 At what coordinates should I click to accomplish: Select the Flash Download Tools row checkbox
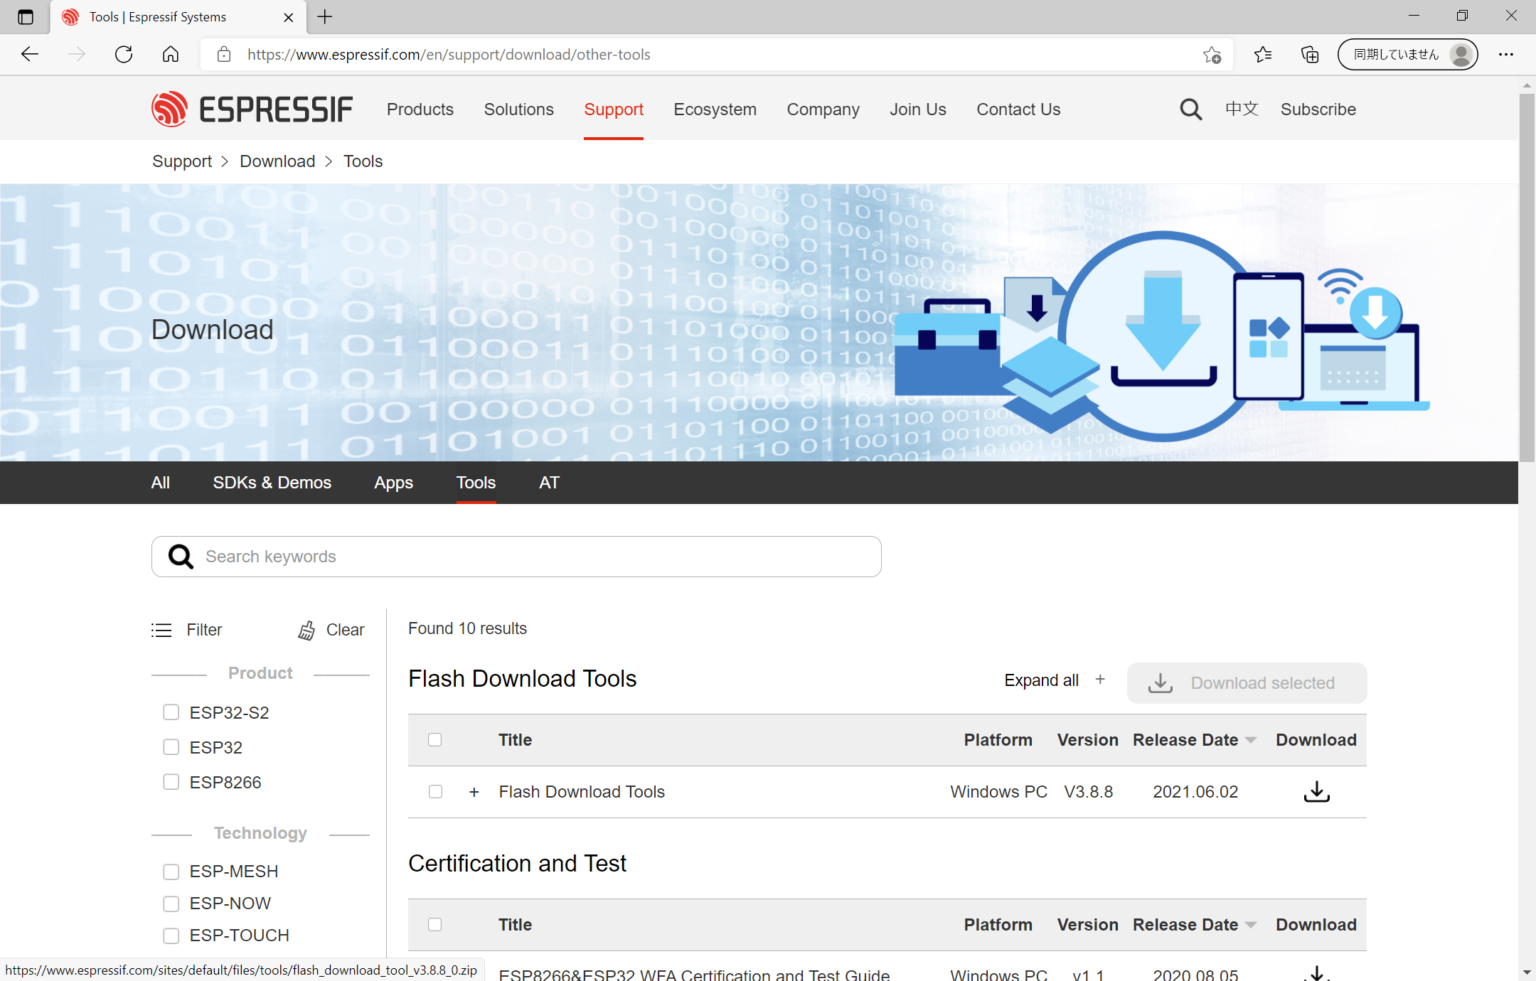[x=435, y=792]
